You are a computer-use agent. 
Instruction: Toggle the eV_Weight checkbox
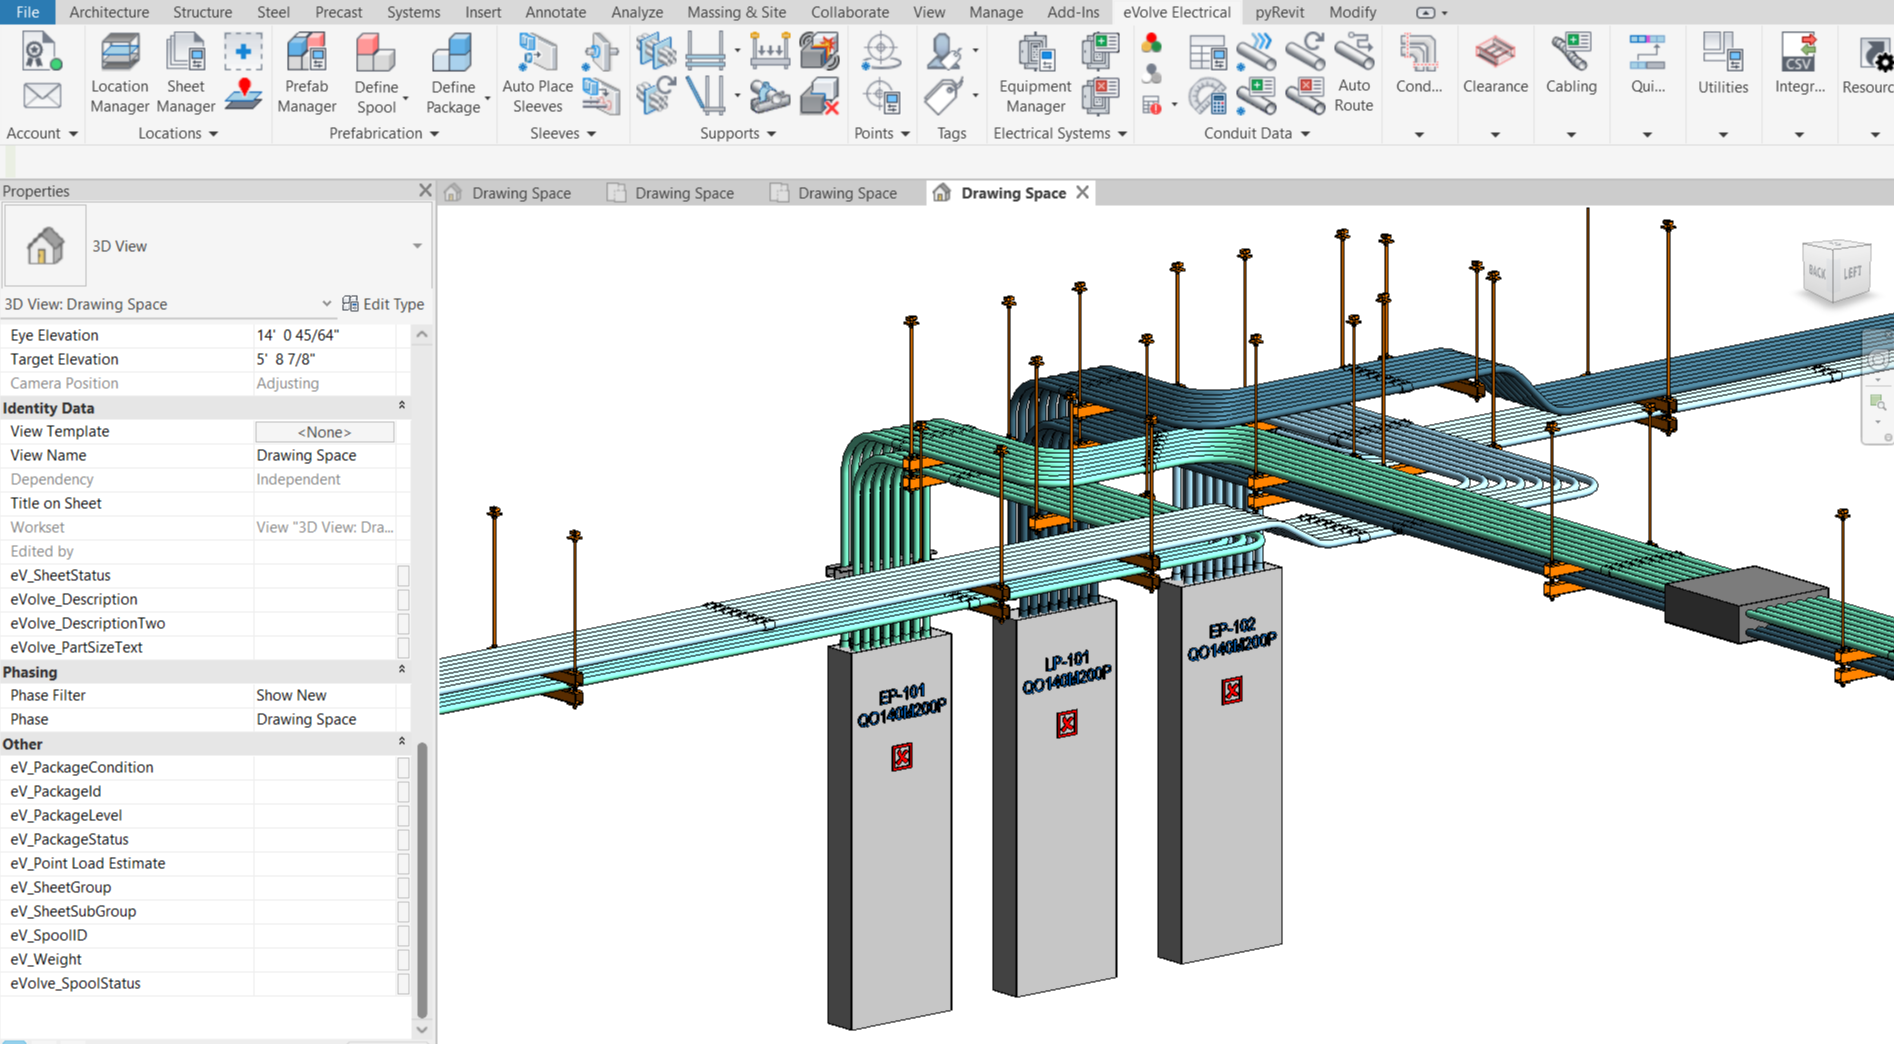point(403,959)
